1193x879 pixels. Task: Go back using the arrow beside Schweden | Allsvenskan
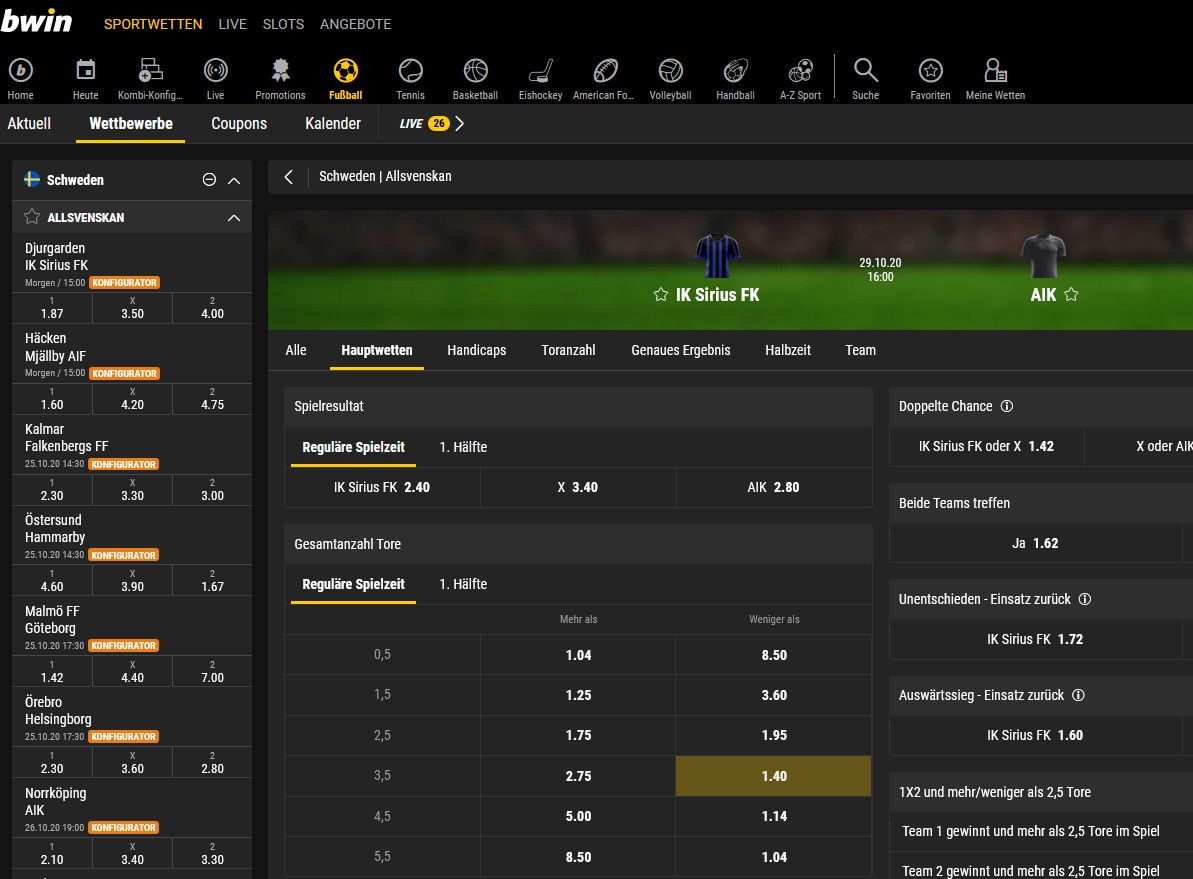tap(288, 177)
